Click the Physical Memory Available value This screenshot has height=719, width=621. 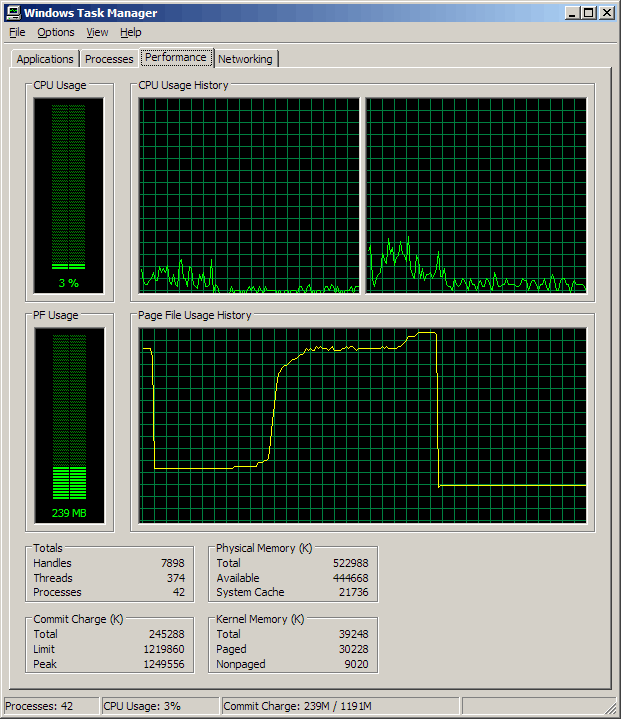350,578
